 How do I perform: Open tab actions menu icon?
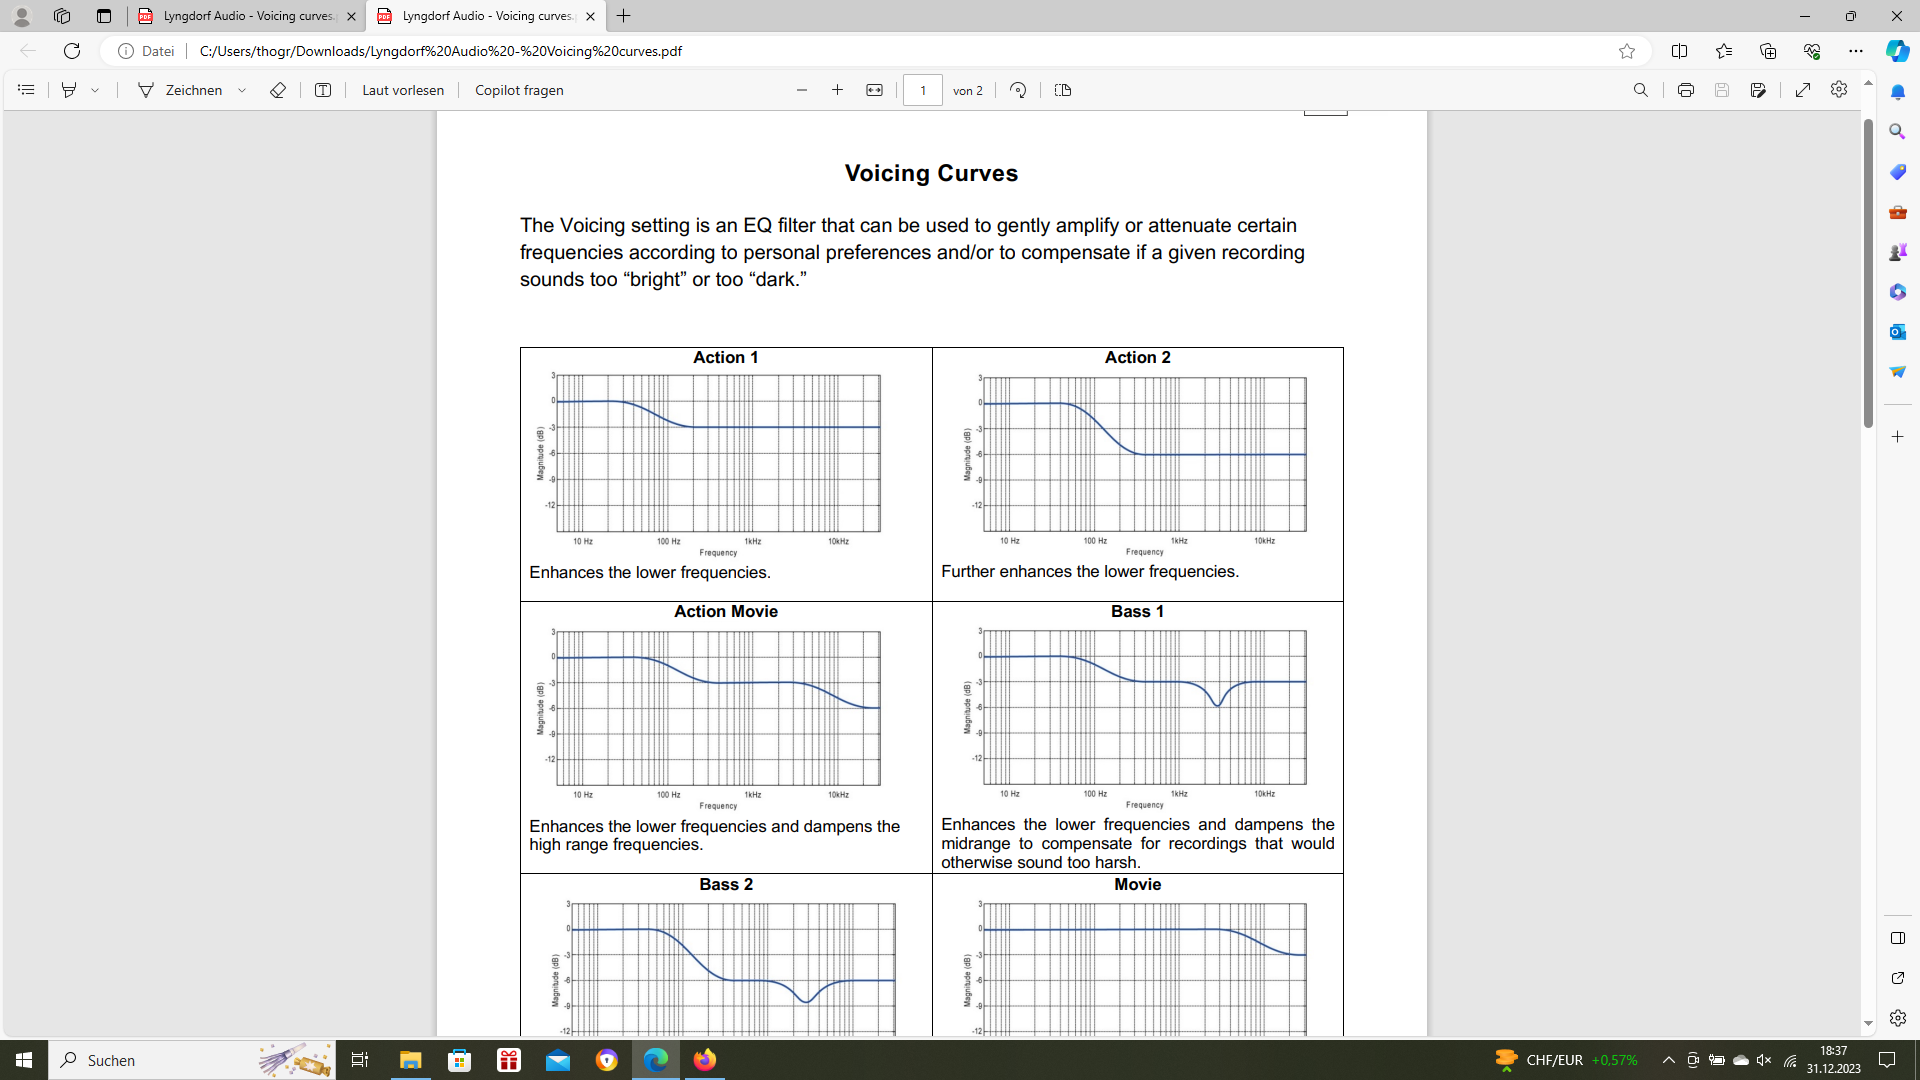point(104,16)
